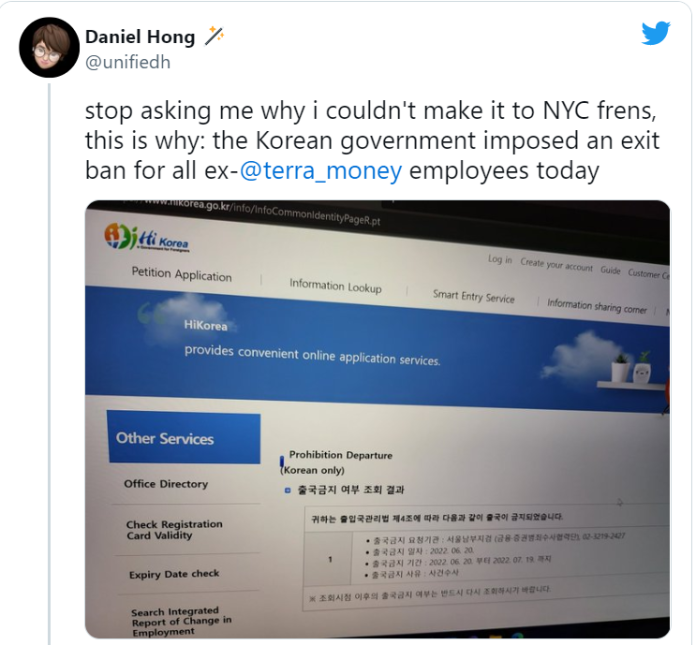Open Search Integrated Report of Change in Employment
Viewport: 696px width, 645px height.
point(181,621)
